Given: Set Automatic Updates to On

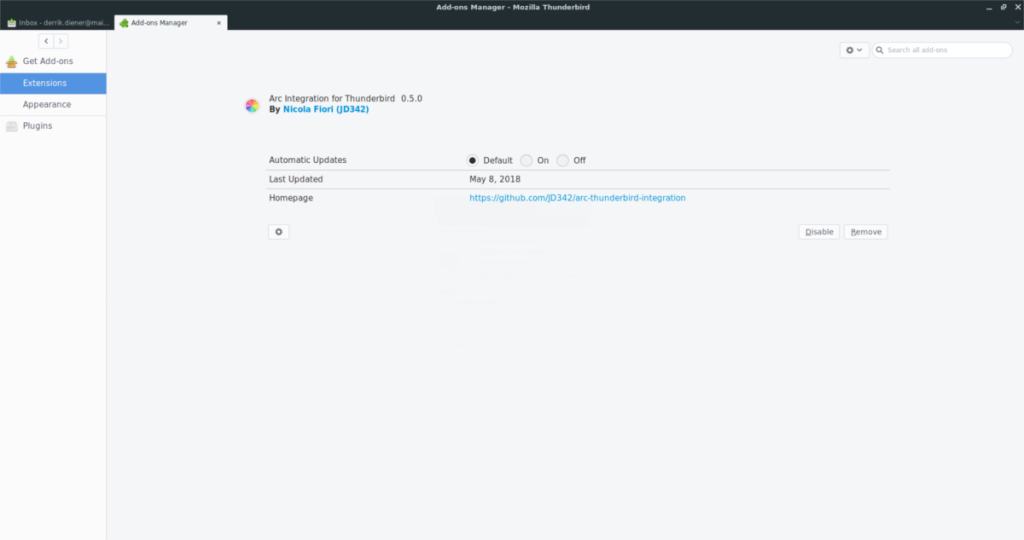Looking at the screenshot, I should coord(526,161).
